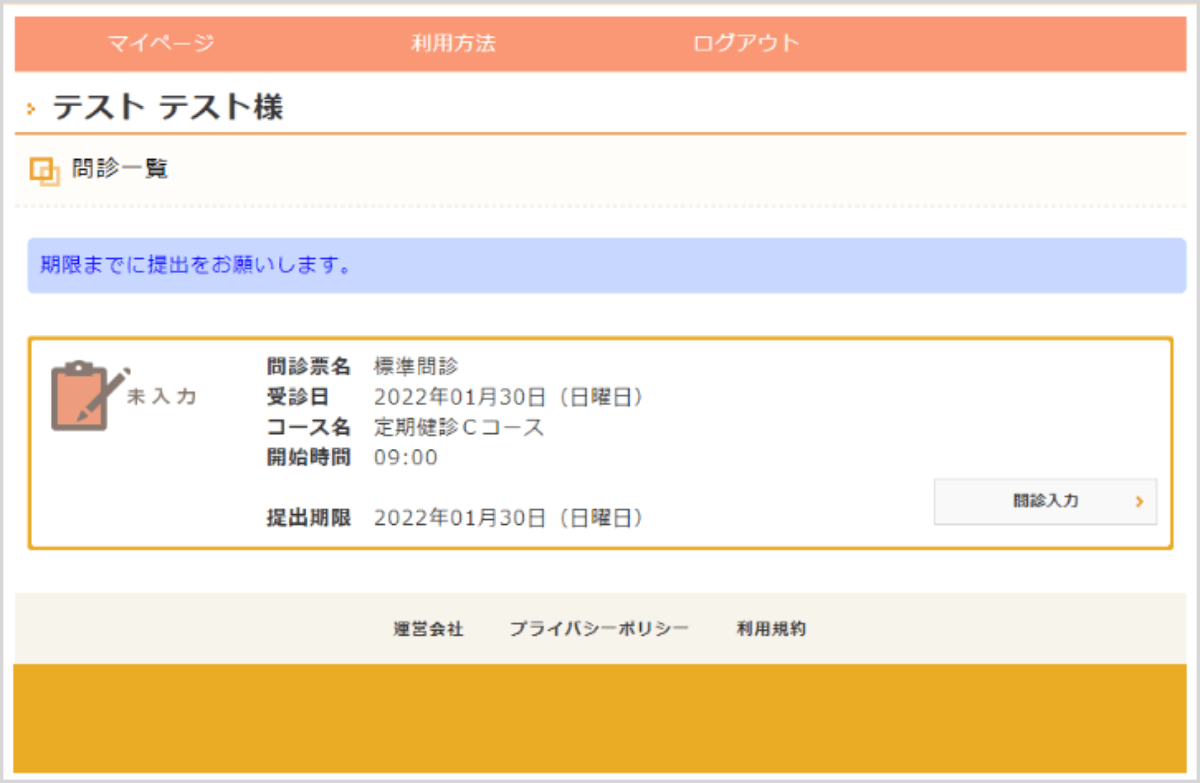Click the 提出期限 deadline date value

point(508,518)
